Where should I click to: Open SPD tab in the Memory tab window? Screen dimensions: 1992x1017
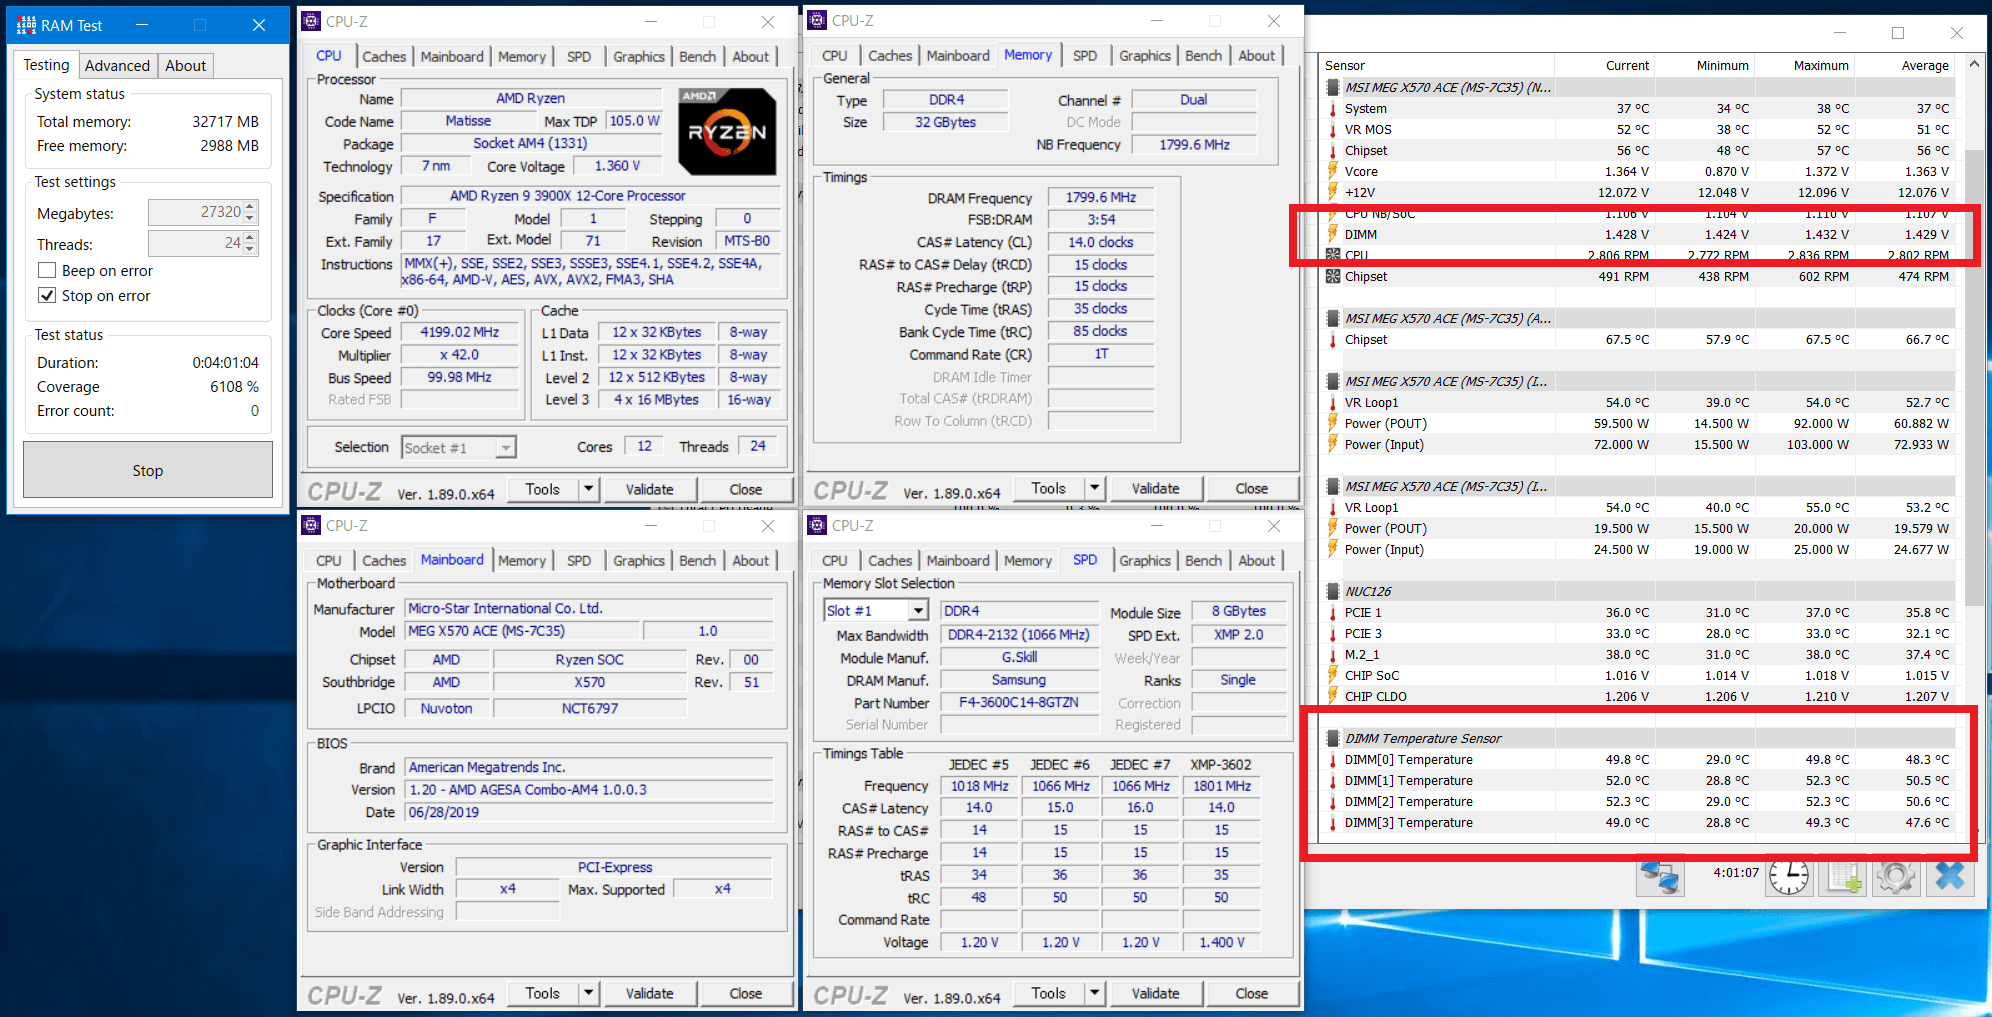pos(1085,55)
